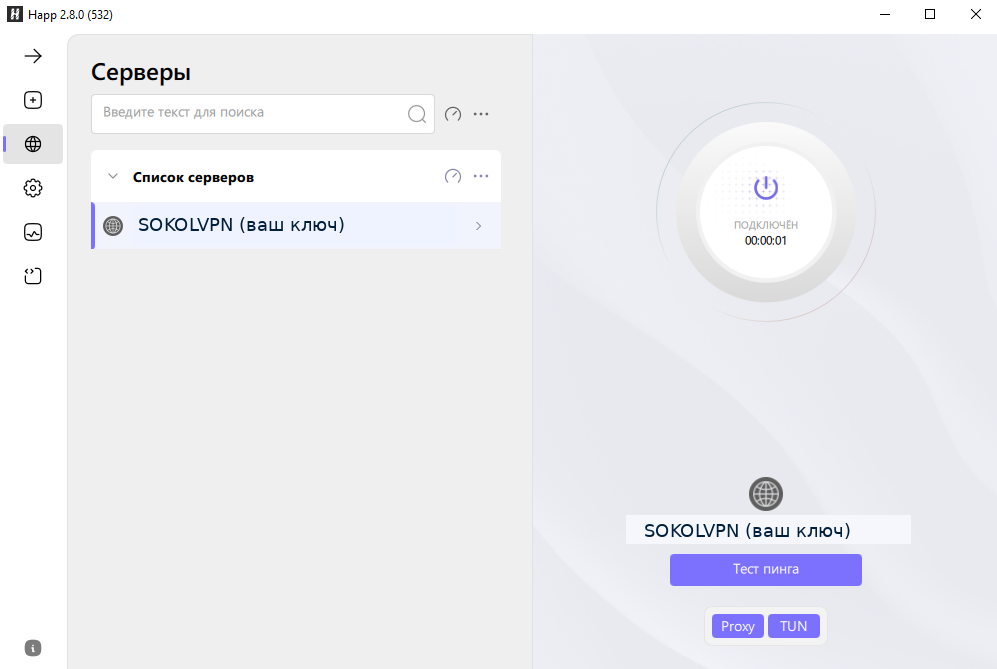This screenshot has height=669, width=997.
Task: Switch connection mode to TUN
Action: (x=794, y=625)
